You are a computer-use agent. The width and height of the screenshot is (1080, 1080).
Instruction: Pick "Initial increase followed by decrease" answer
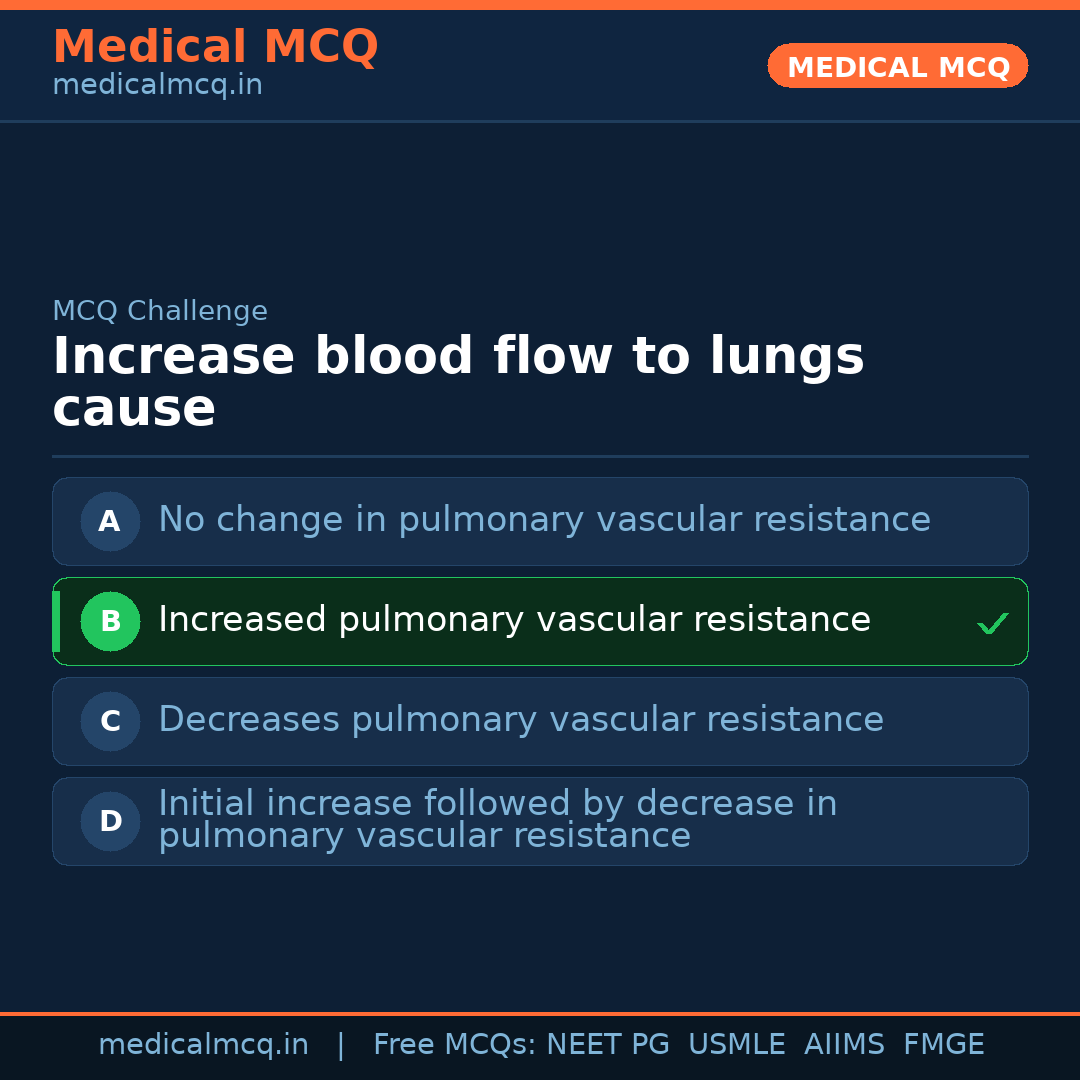pyautogui.click(x=497, y=820)
